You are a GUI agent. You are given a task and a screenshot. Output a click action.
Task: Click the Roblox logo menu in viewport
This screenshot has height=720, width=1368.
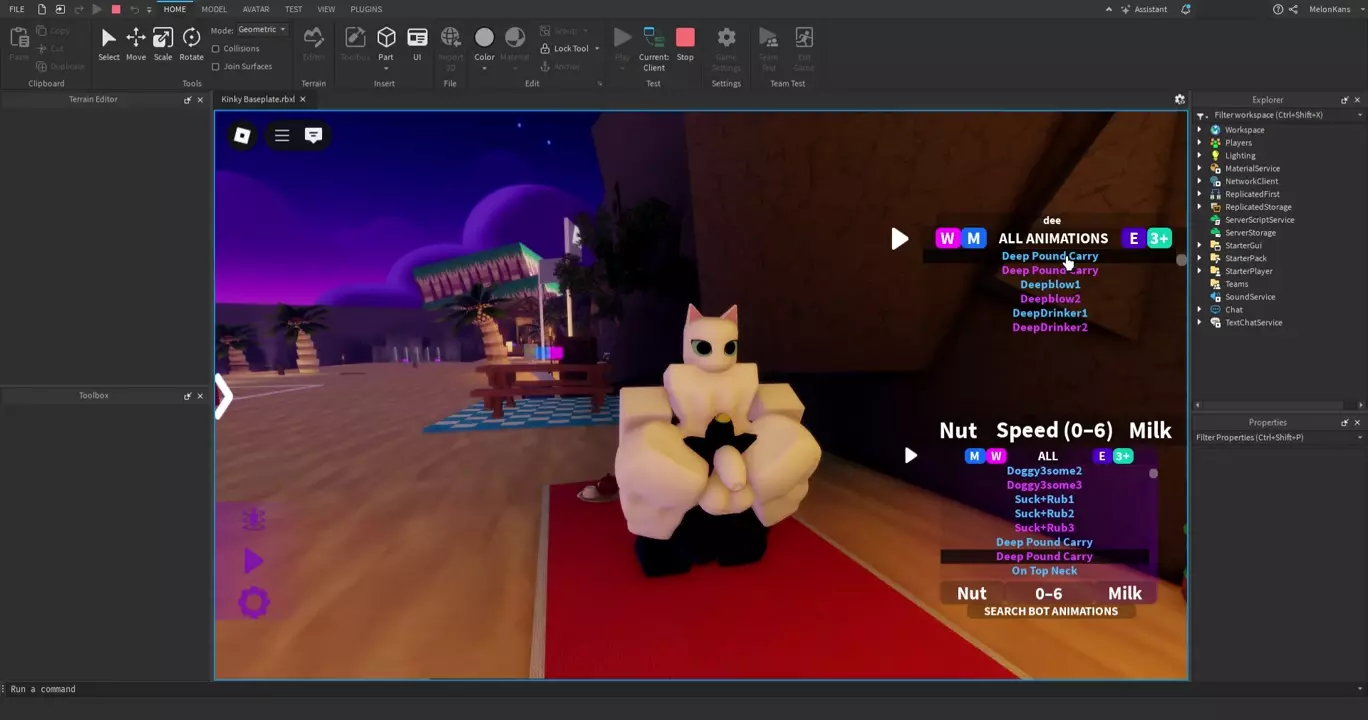(x=242, y=135)
